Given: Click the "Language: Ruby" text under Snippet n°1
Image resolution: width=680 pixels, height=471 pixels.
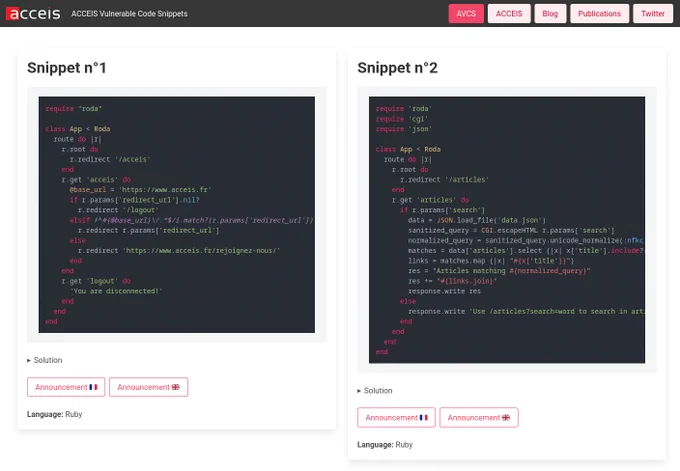Looking at the screenshot, I should (55, 414).
